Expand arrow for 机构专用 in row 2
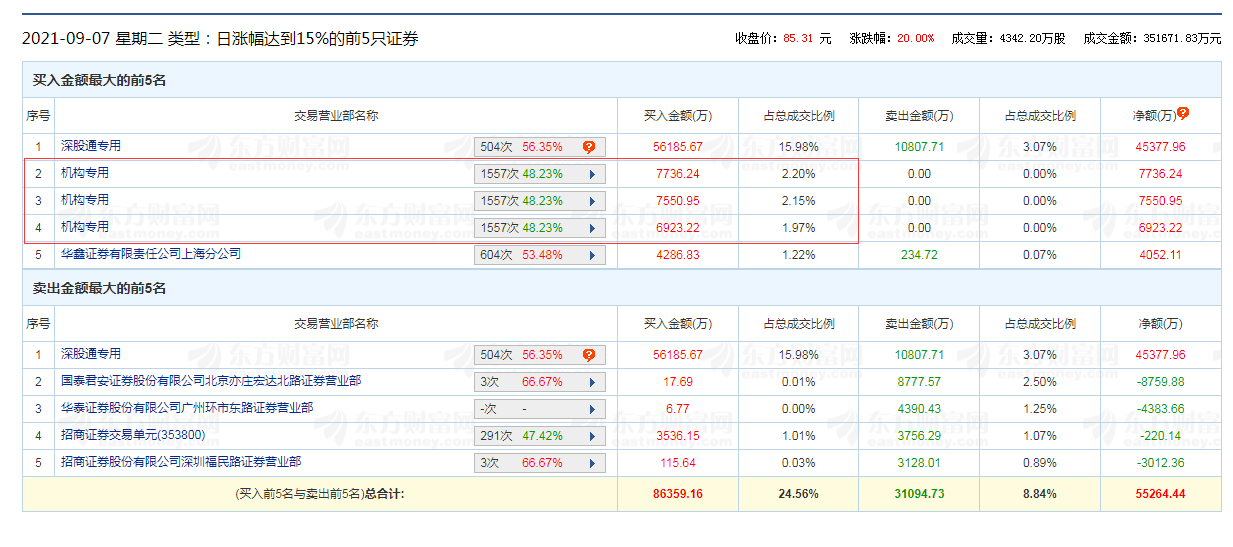The height and width of the screenshot is (547, 1233). pyautogui.click(x=592, y=174)
